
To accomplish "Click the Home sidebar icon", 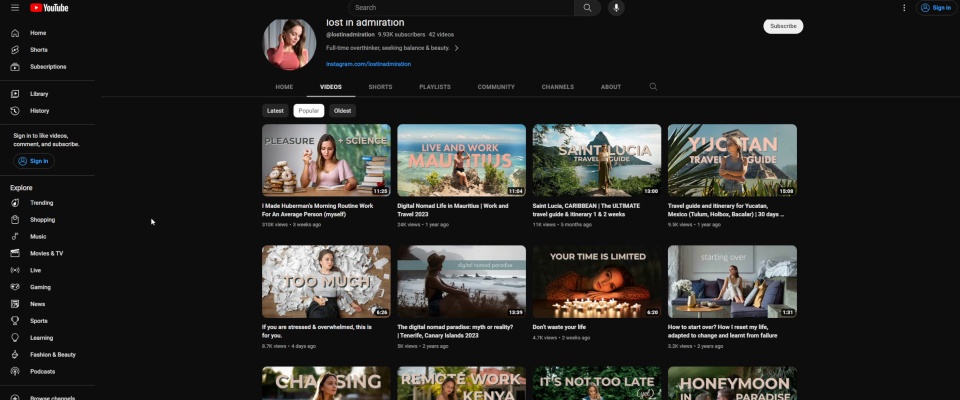I will point(15,33).
